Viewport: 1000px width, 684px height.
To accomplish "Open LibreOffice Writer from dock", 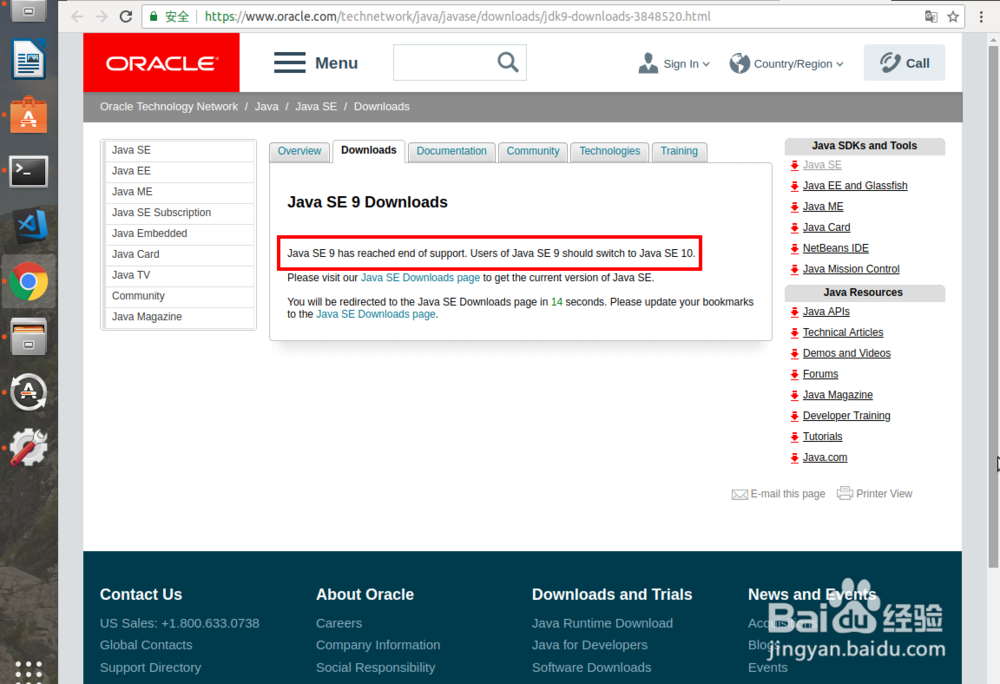I will click(29, 59).
